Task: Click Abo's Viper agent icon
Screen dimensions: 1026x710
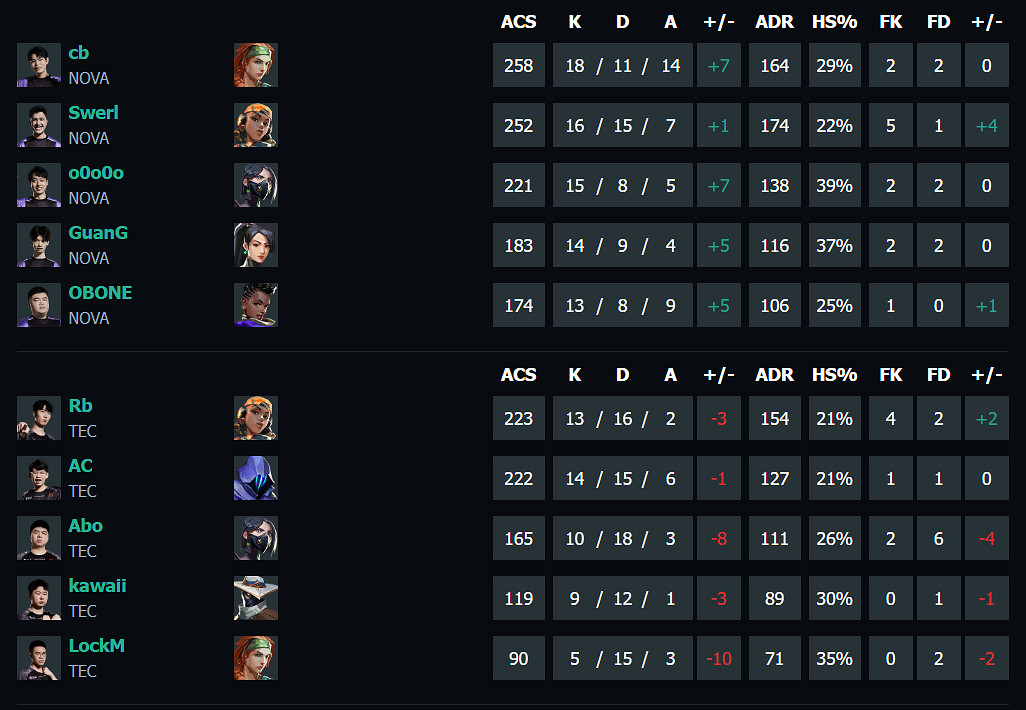Action: (256, 538)
